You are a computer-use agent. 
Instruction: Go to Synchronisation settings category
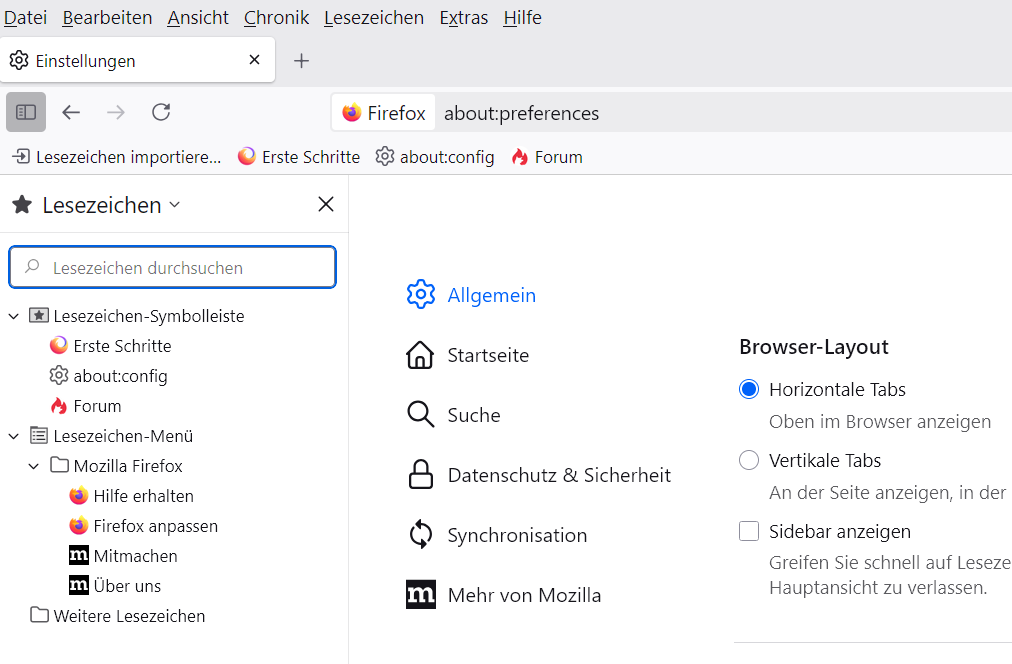[517, 535]
